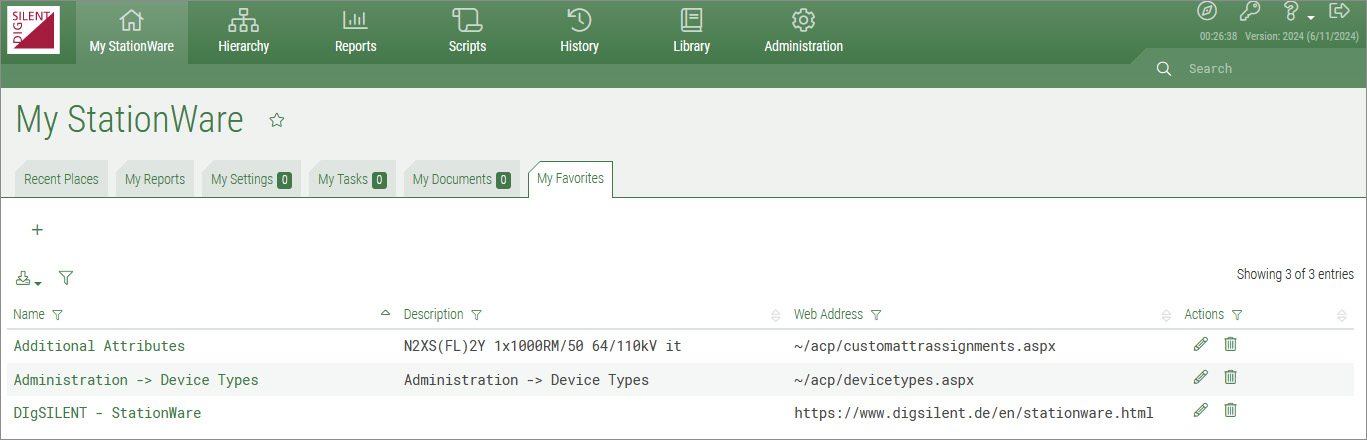Screen dimensions: 1367x440
Task: Delete the Administration -> Device Types favorite
Action: [x=1230, y=377]
